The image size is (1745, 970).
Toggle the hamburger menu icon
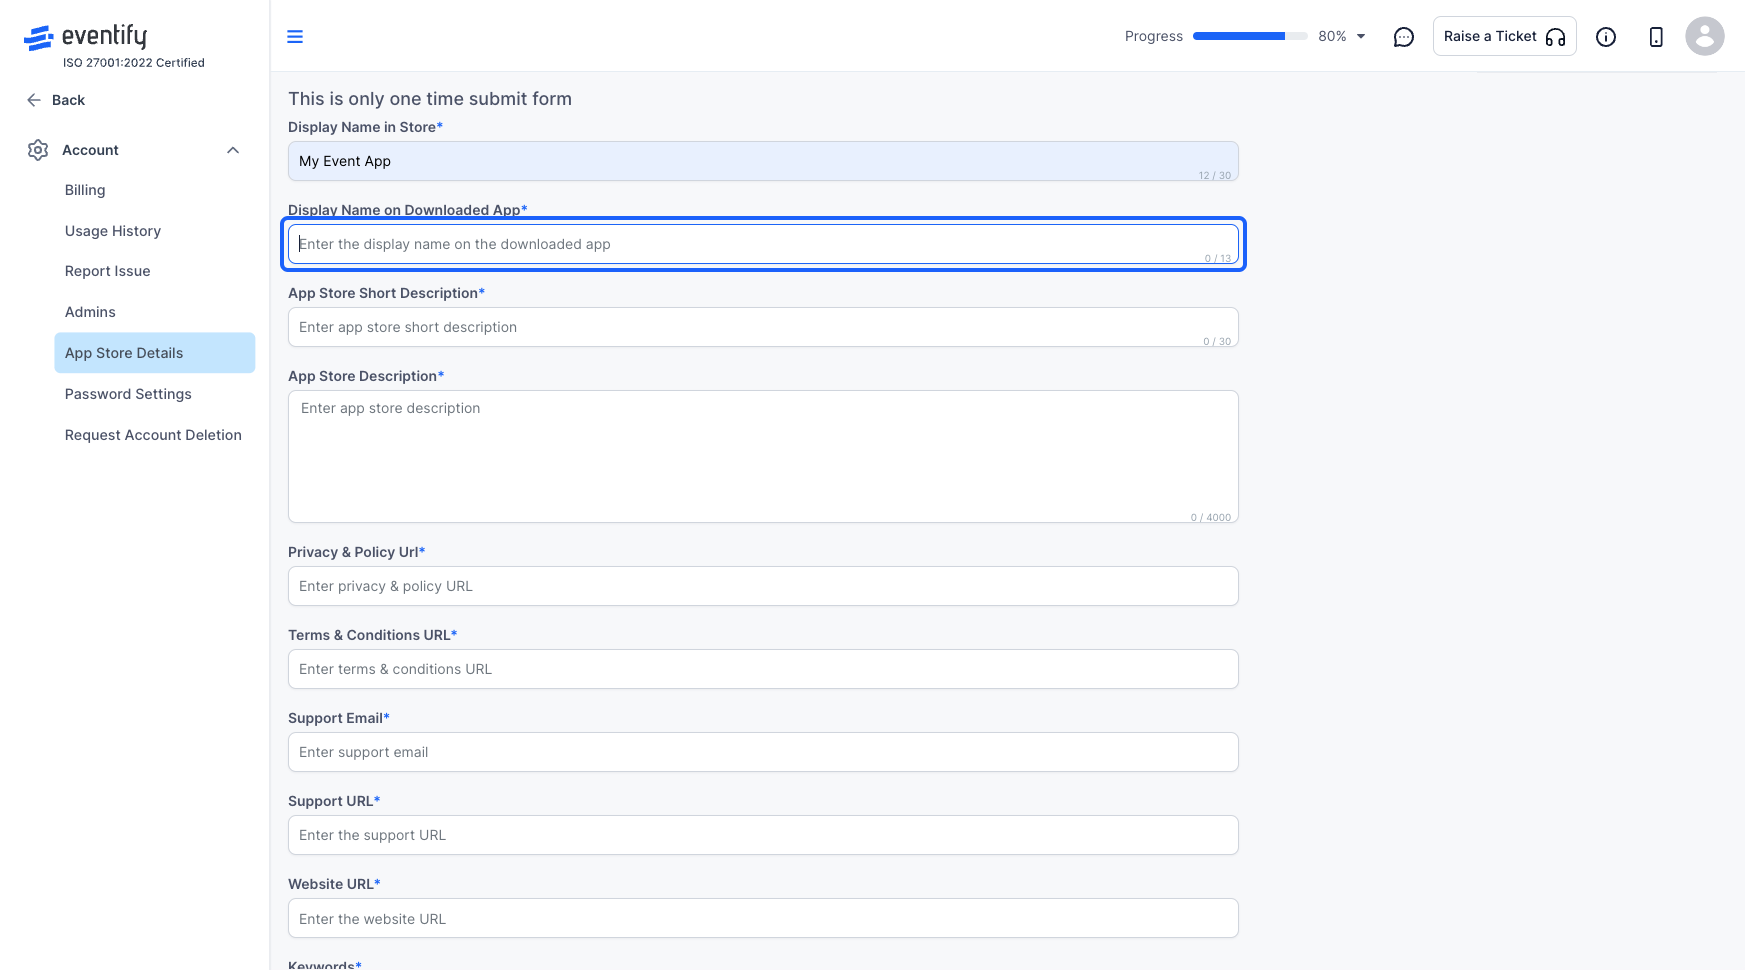(295, 37)
